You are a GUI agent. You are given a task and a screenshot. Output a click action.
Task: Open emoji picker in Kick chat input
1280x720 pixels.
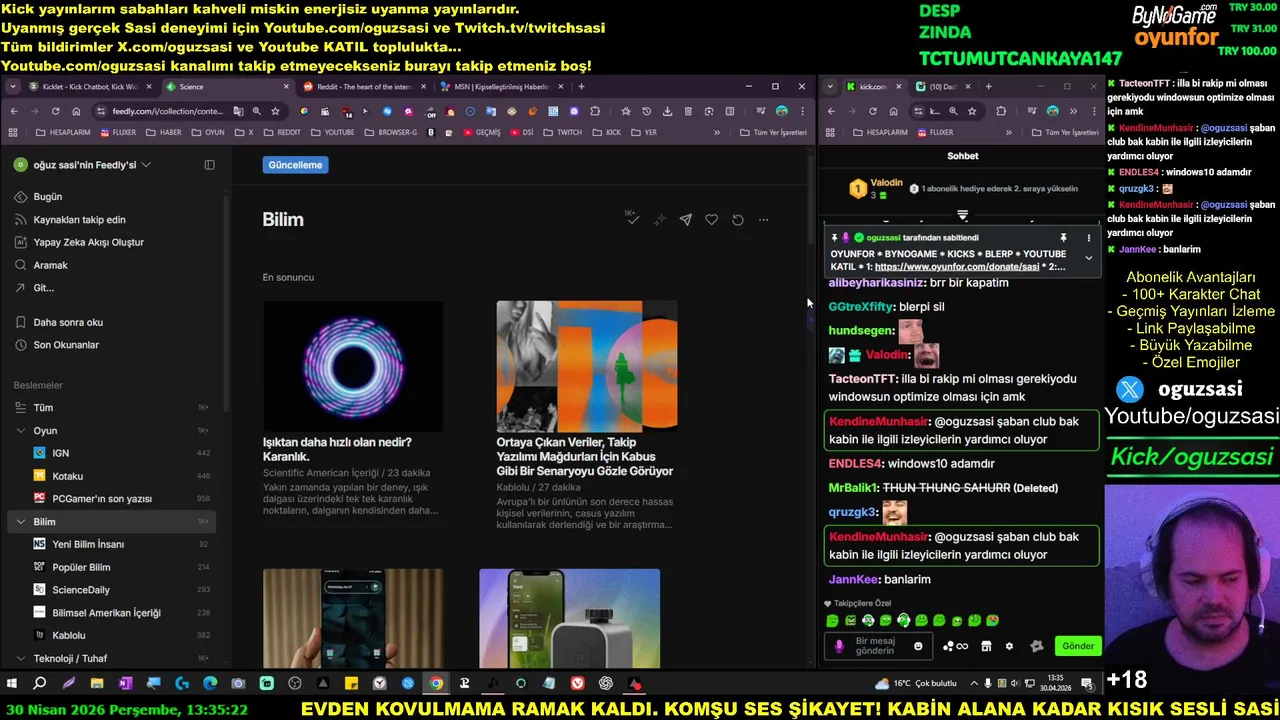(x=918, y=646)
